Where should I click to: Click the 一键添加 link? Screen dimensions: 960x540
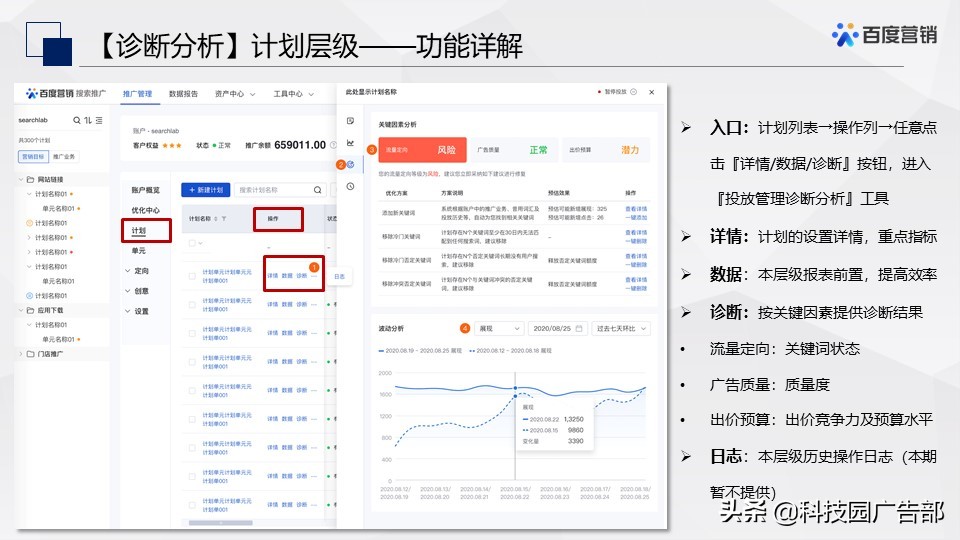tap(636, 217)
